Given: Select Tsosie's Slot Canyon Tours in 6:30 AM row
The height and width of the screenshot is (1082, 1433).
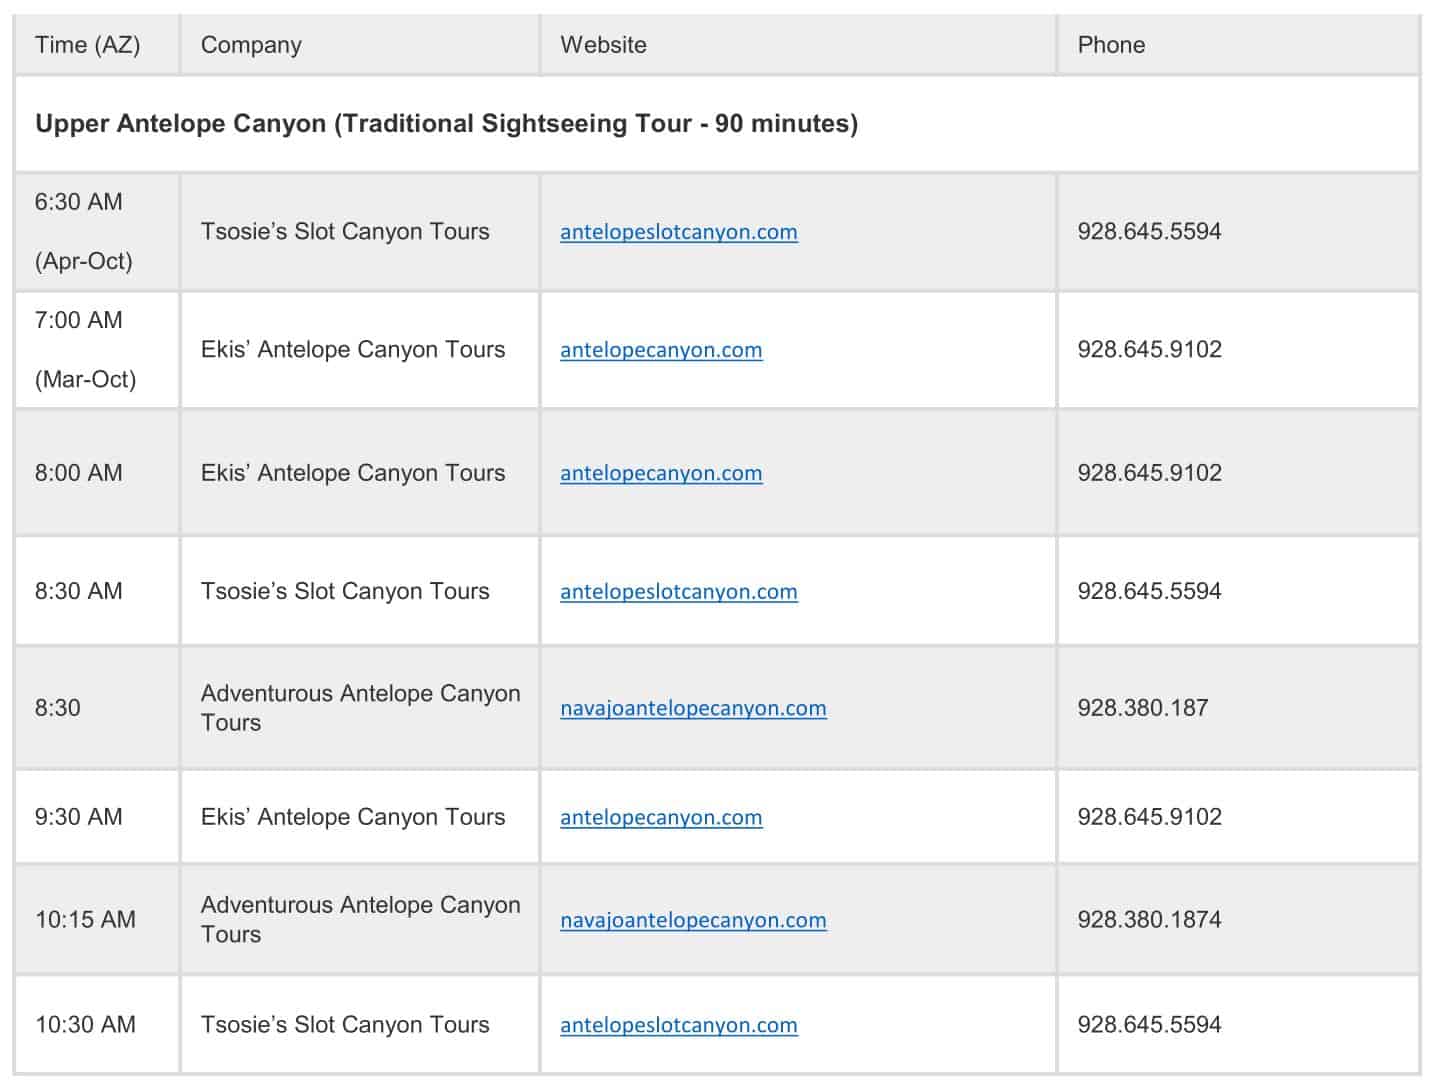Looking at the screenshot, I should click(345, 232).
